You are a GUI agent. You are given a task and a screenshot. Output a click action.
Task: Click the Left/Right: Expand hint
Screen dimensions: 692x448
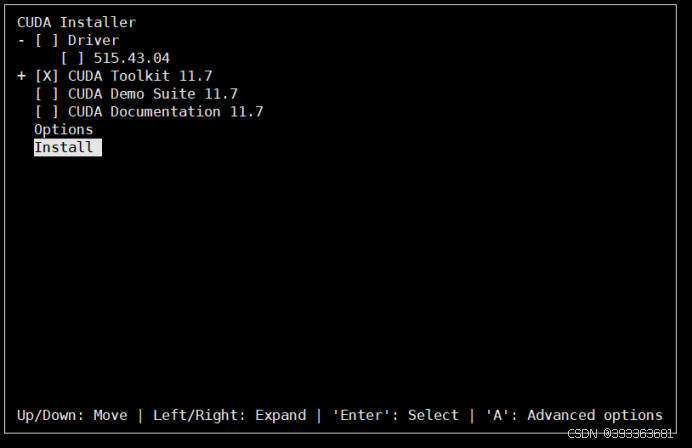[229, 415]
